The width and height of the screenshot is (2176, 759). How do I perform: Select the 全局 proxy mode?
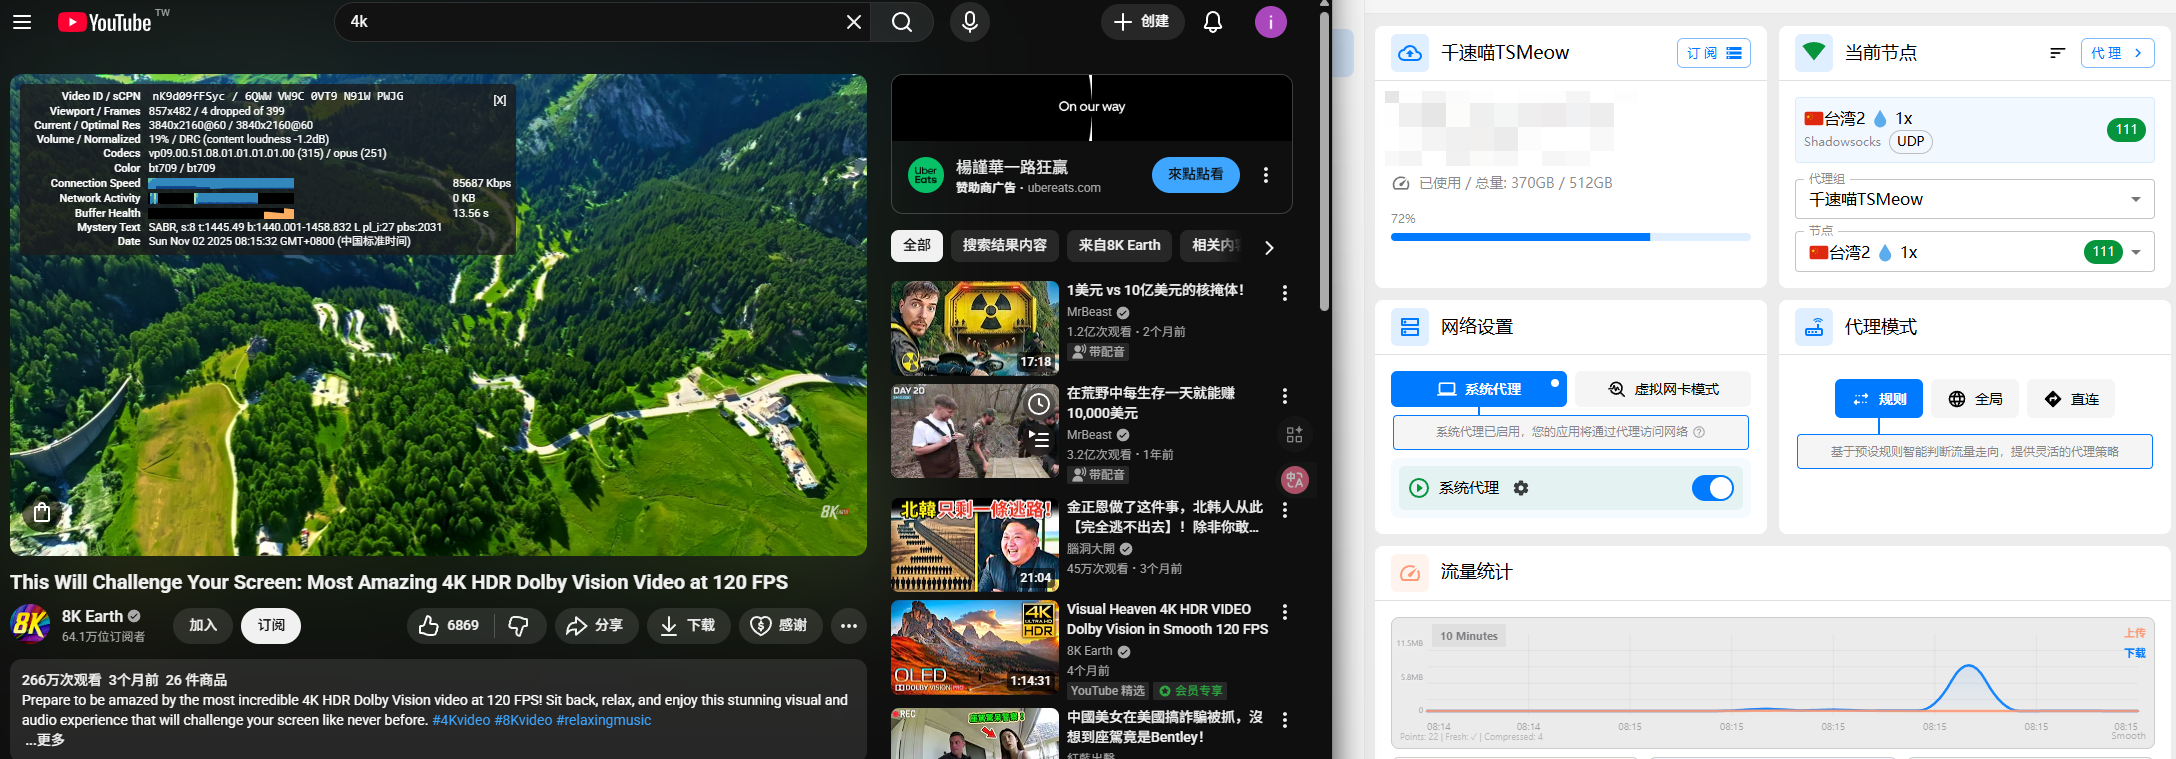click(x=1975, y=399)
